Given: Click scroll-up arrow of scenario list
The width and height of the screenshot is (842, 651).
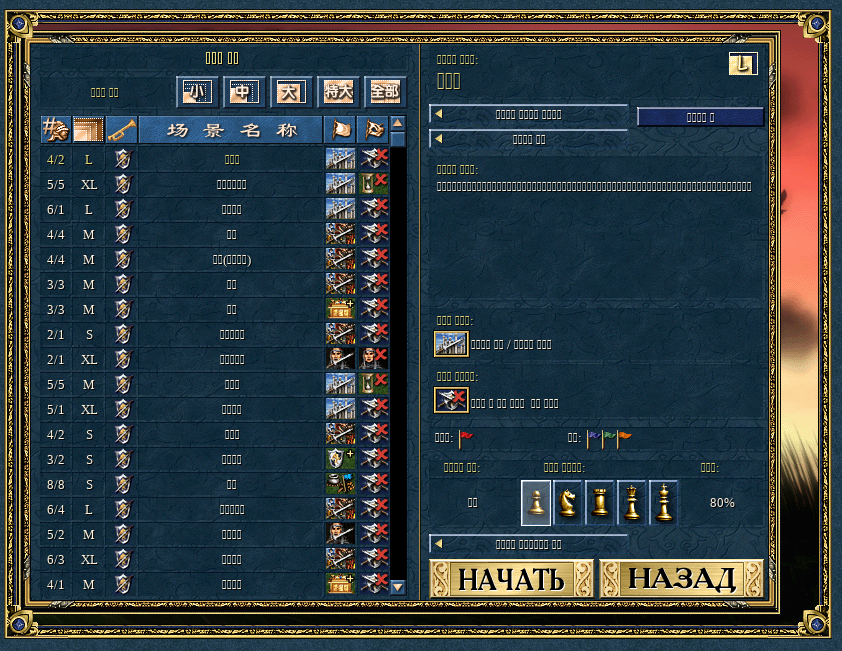Looking at the screenshot, I should pos(398,124).
